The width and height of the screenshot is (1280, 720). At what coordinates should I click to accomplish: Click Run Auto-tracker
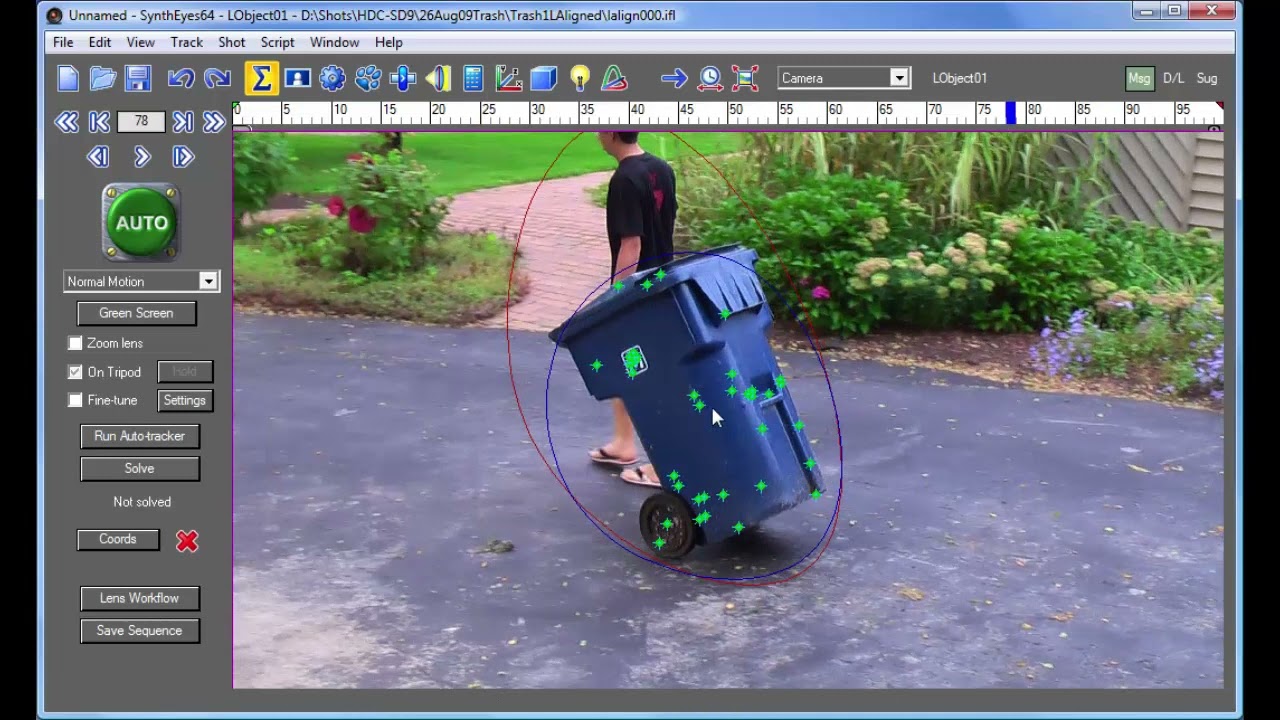140,436
